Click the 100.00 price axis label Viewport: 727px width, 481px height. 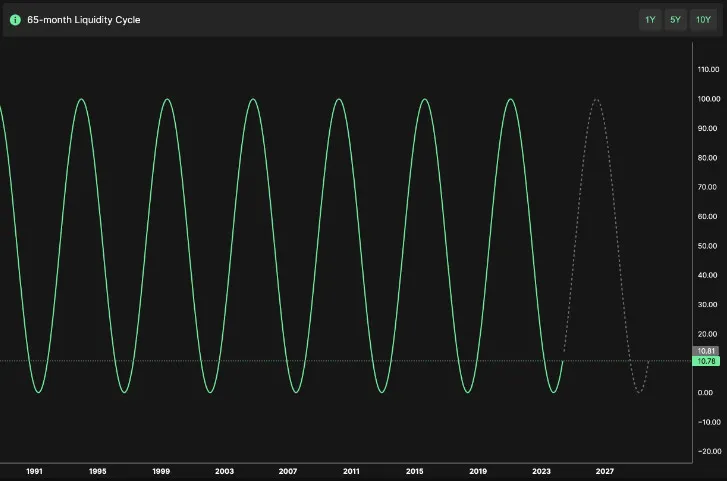click(x=709, y=99)
